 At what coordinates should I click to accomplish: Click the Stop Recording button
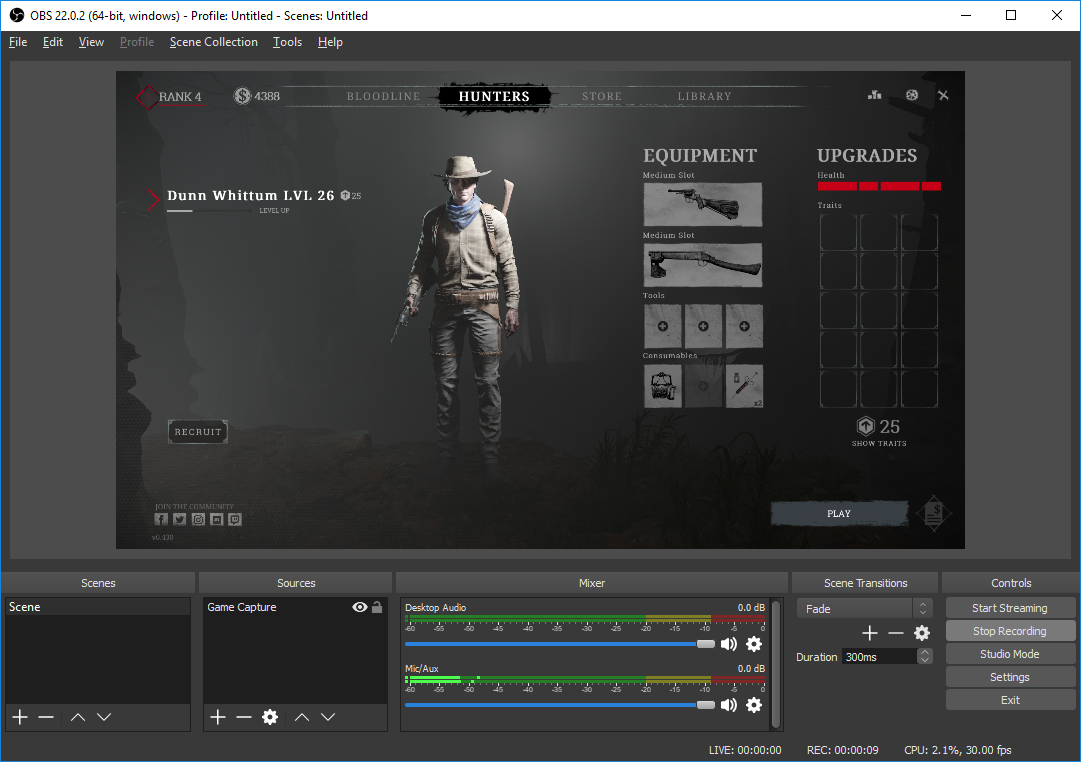click(1010, 631)
